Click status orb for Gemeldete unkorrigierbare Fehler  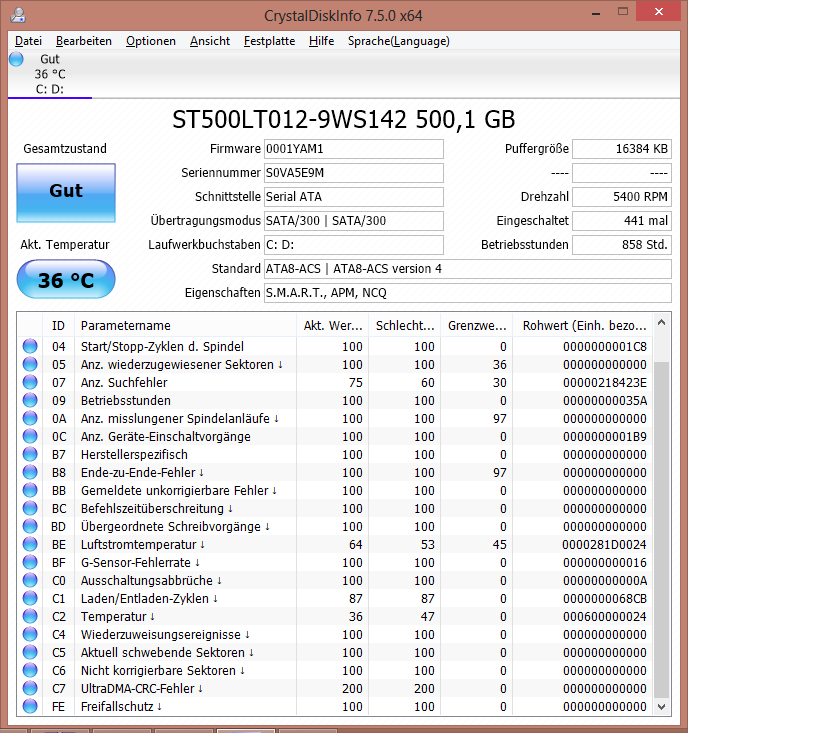click(30, 490)
